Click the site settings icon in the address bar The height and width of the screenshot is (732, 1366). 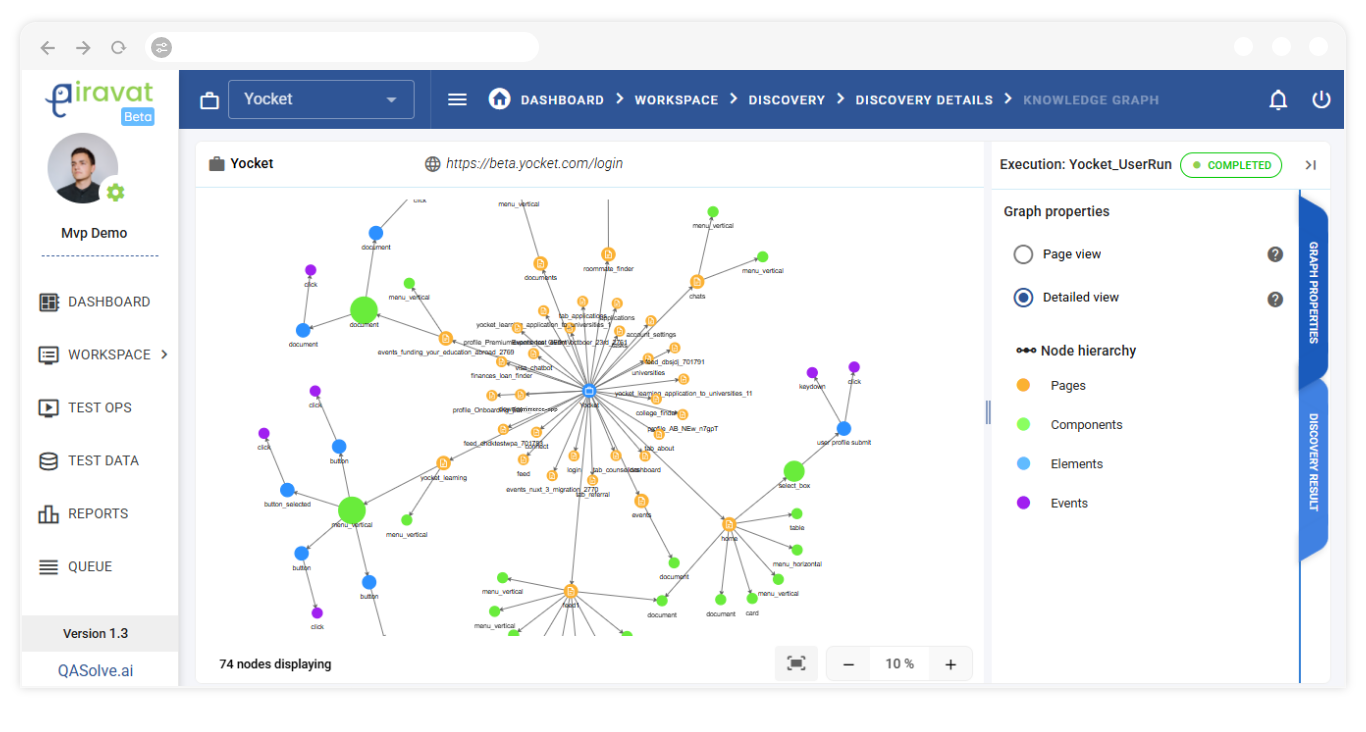pyautogui.click(x=162, y=47)
